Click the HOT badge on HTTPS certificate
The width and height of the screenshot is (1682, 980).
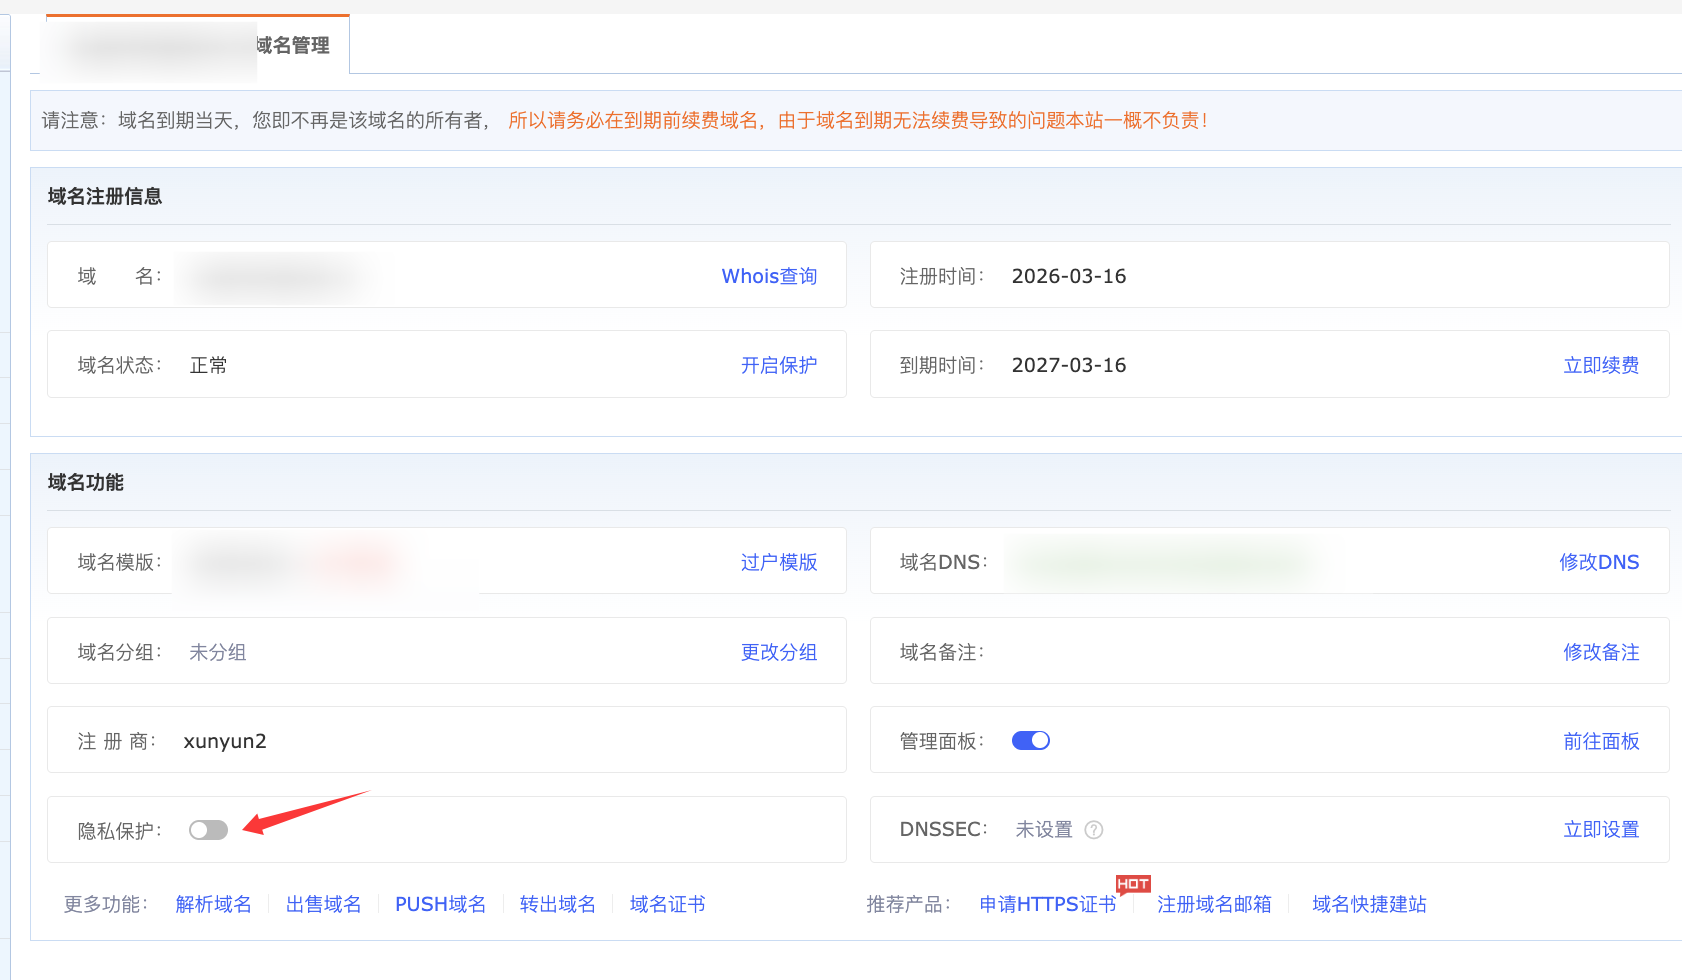(1133, 884)
